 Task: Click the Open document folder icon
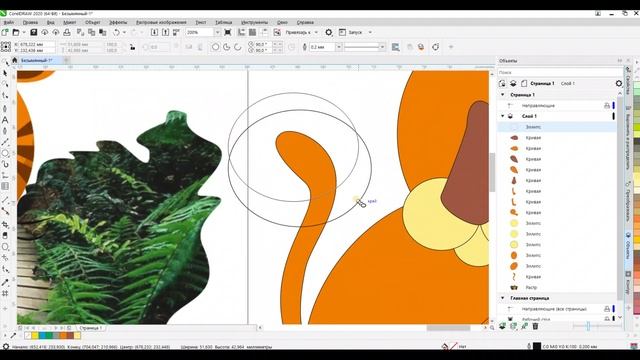click(16, 32)
